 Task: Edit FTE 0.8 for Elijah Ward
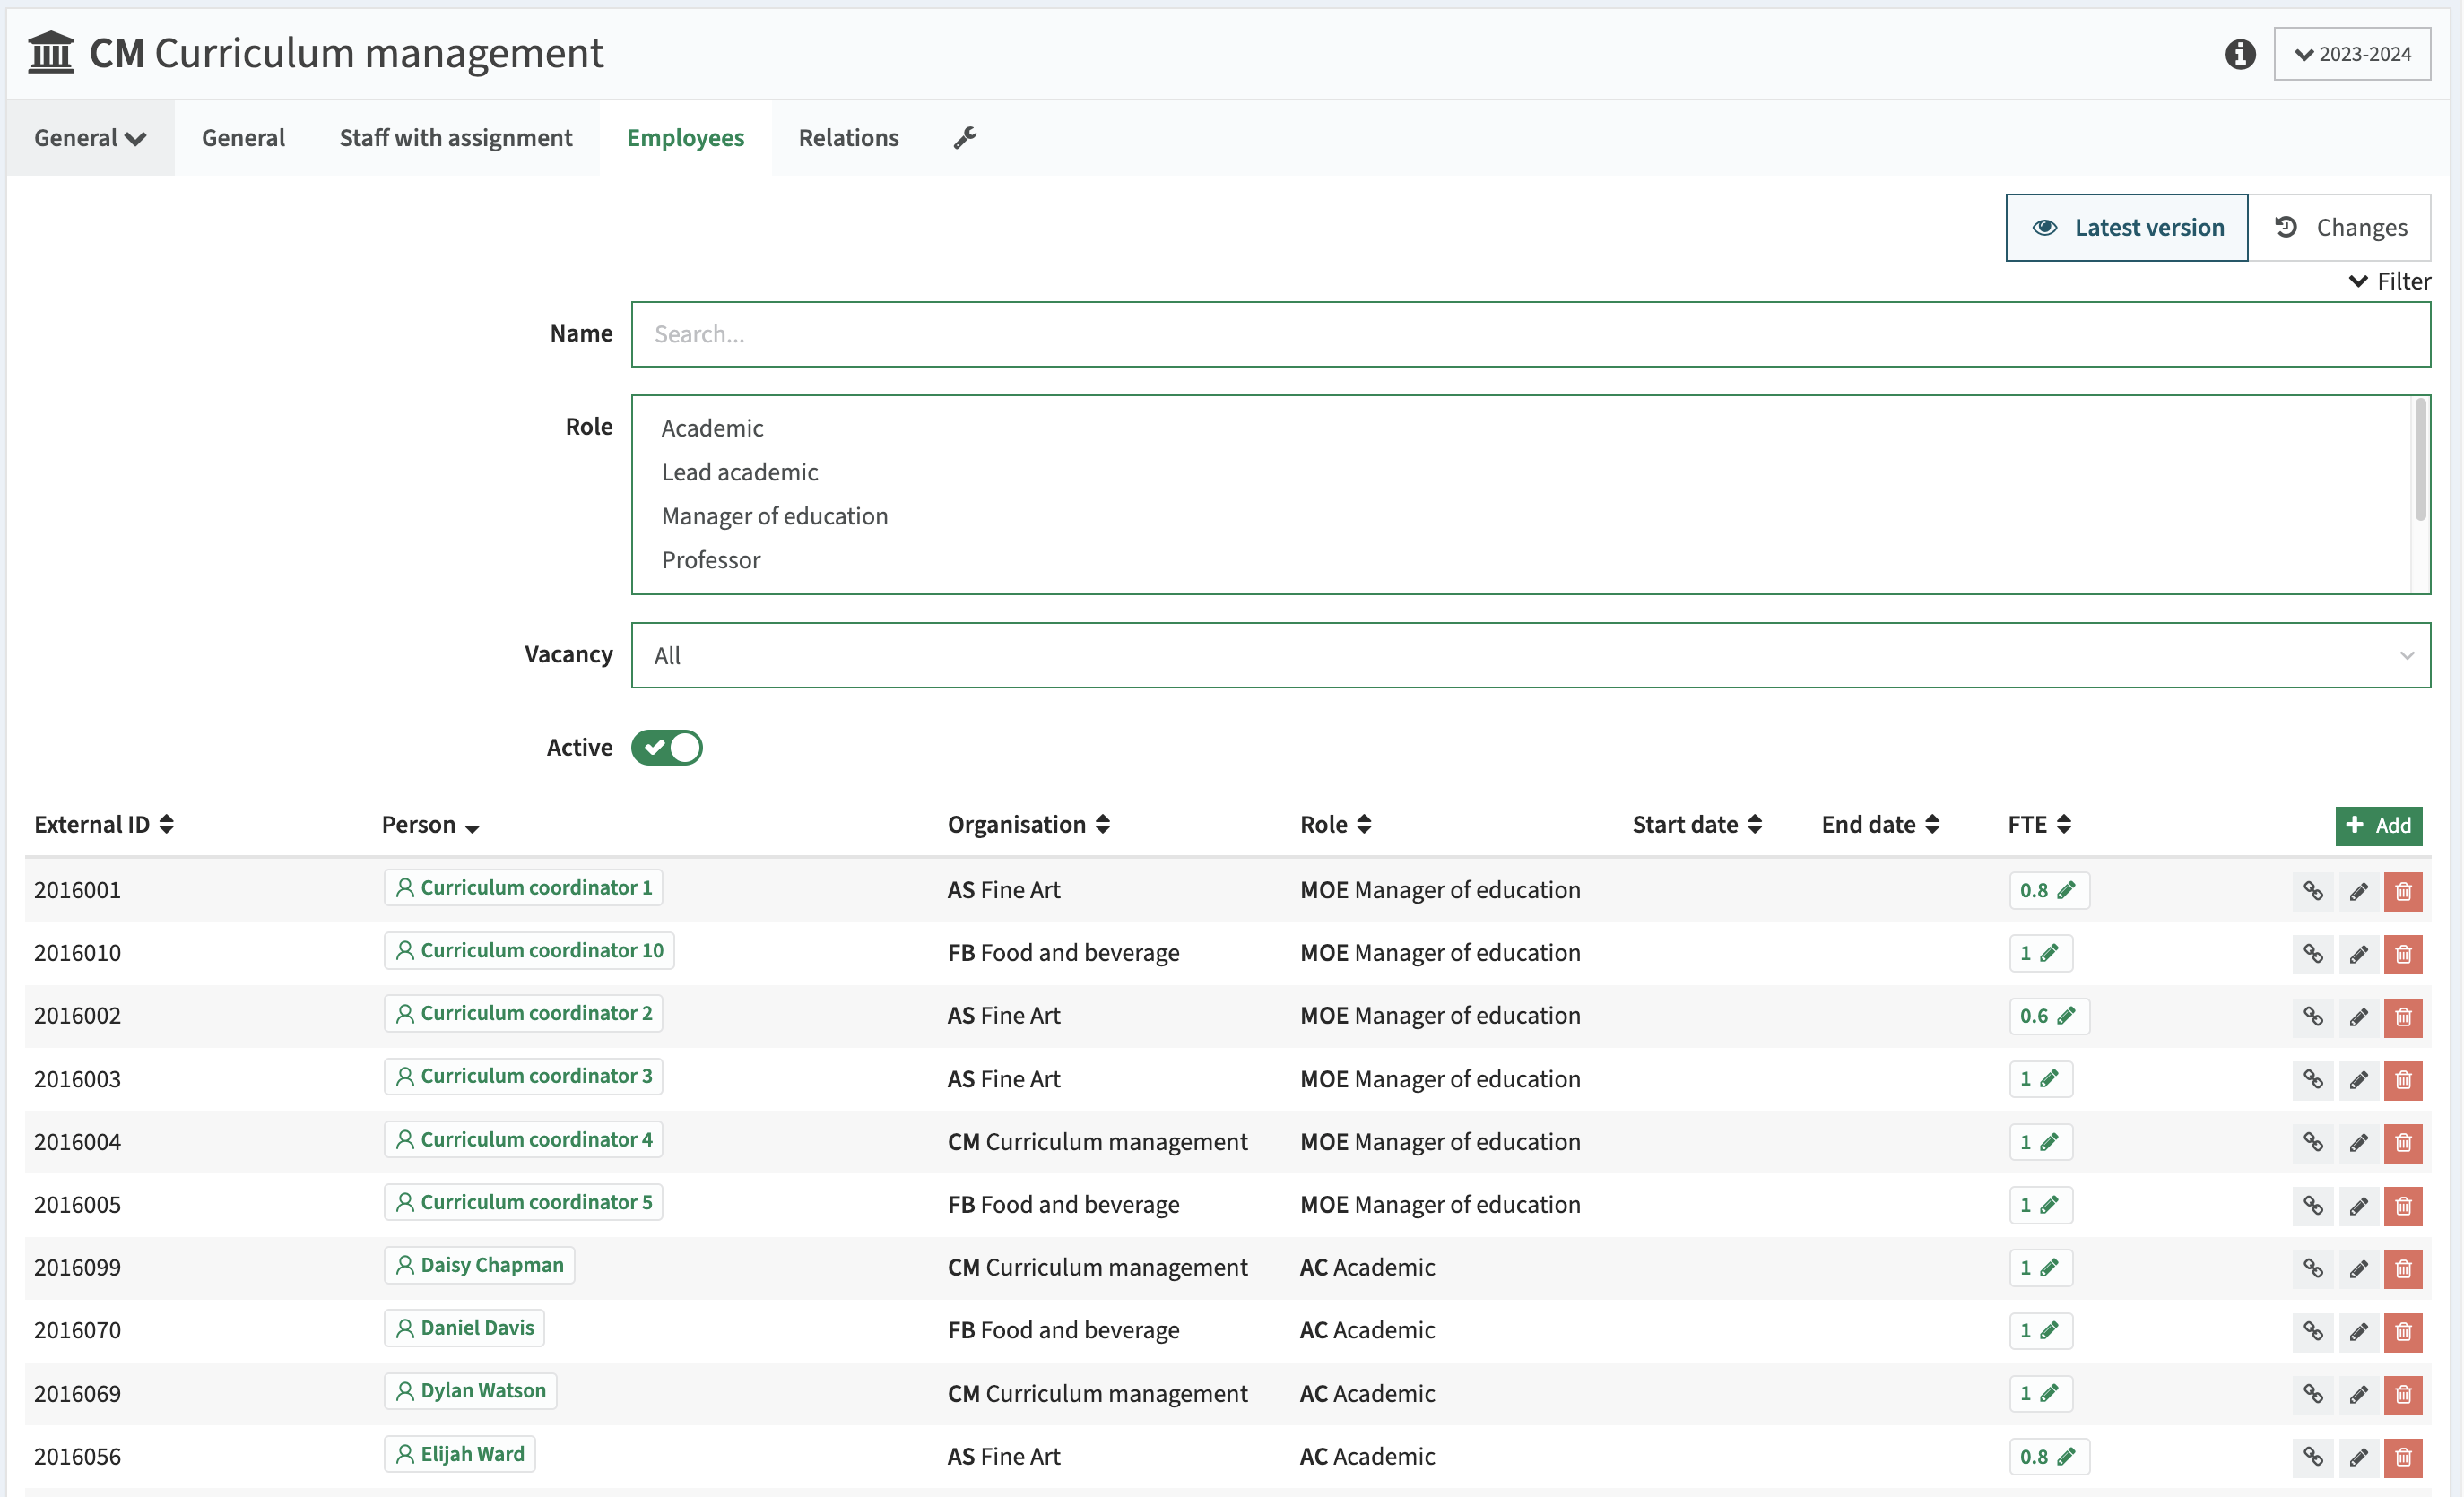point(2048,1457)
